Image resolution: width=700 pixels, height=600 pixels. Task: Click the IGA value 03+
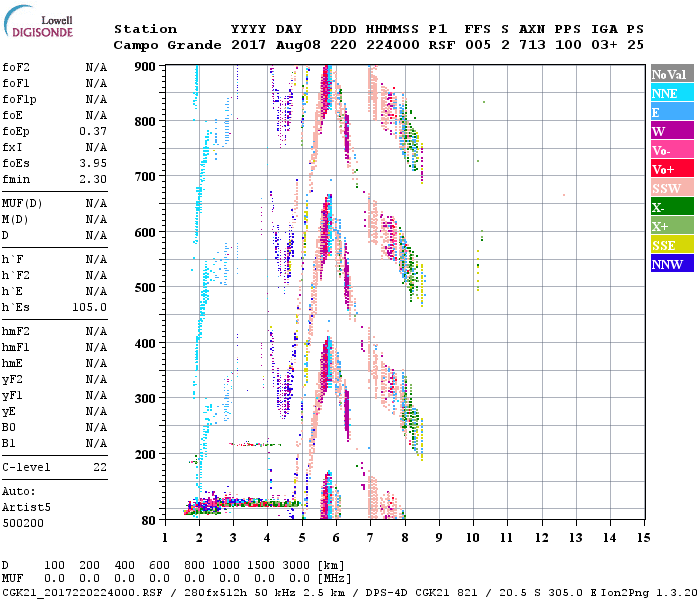tap(604, 45)
